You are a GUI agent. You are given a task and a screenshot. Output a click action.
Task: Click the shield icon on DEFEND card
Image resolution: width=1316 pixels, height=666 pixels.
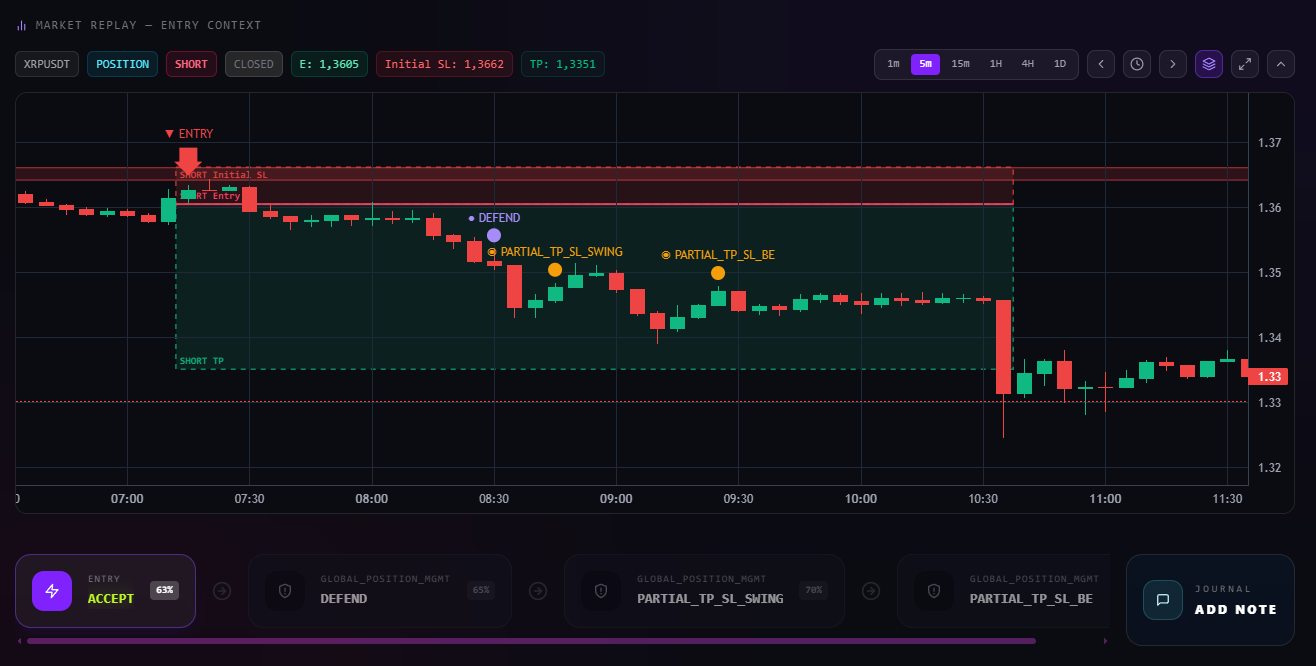[x=285, y=591]
